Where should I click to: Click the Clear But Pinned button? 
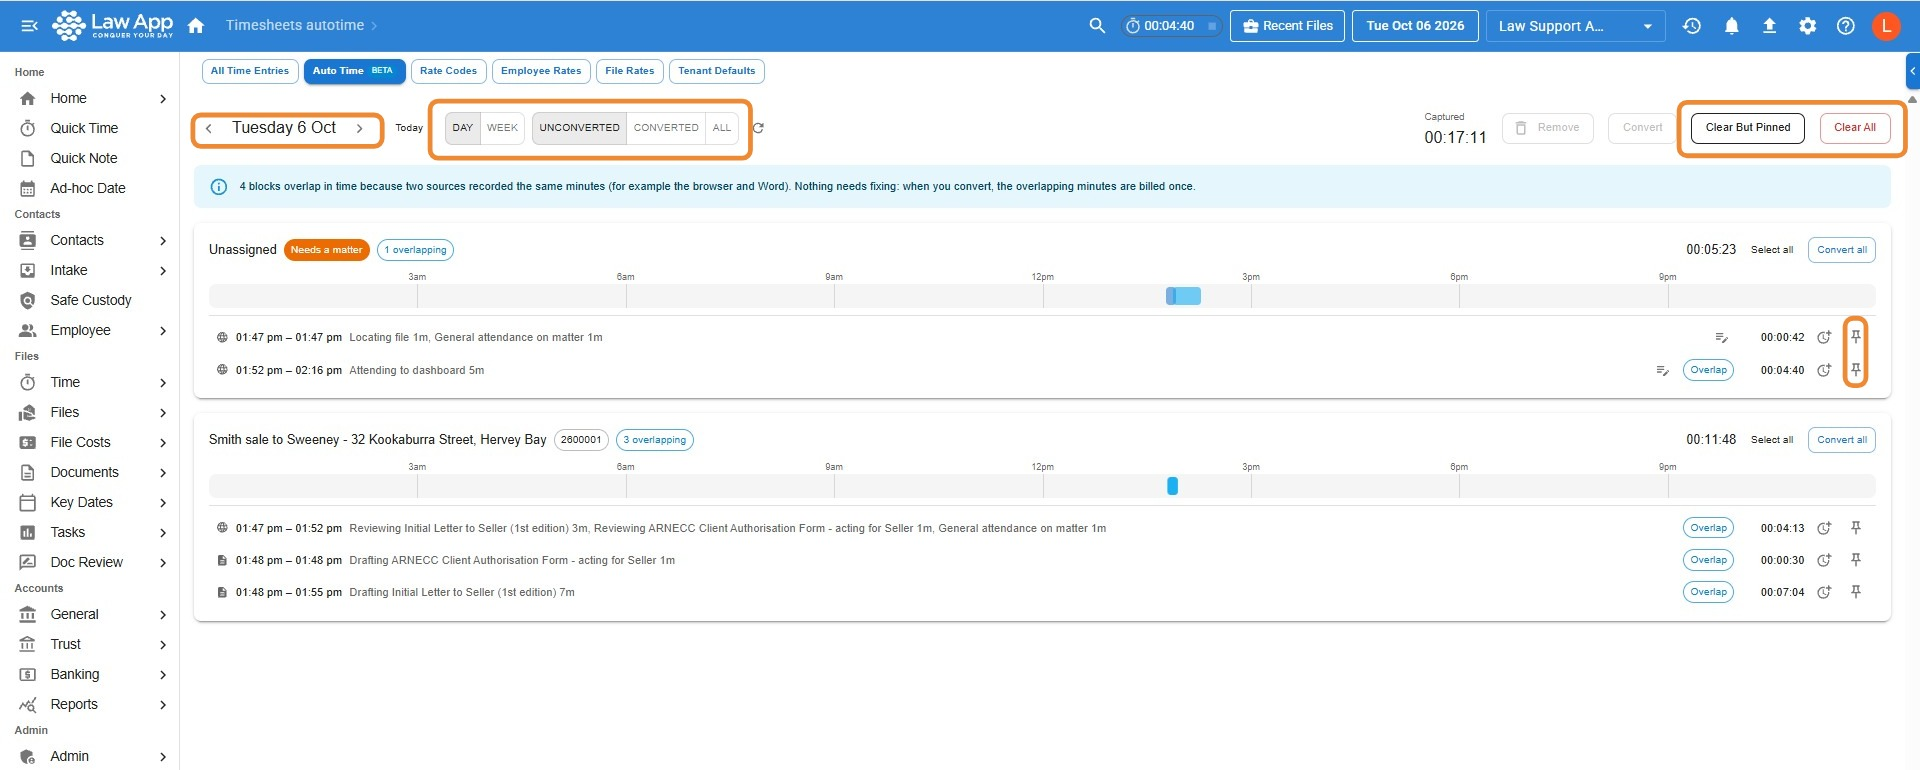[x=1748, y=128]
